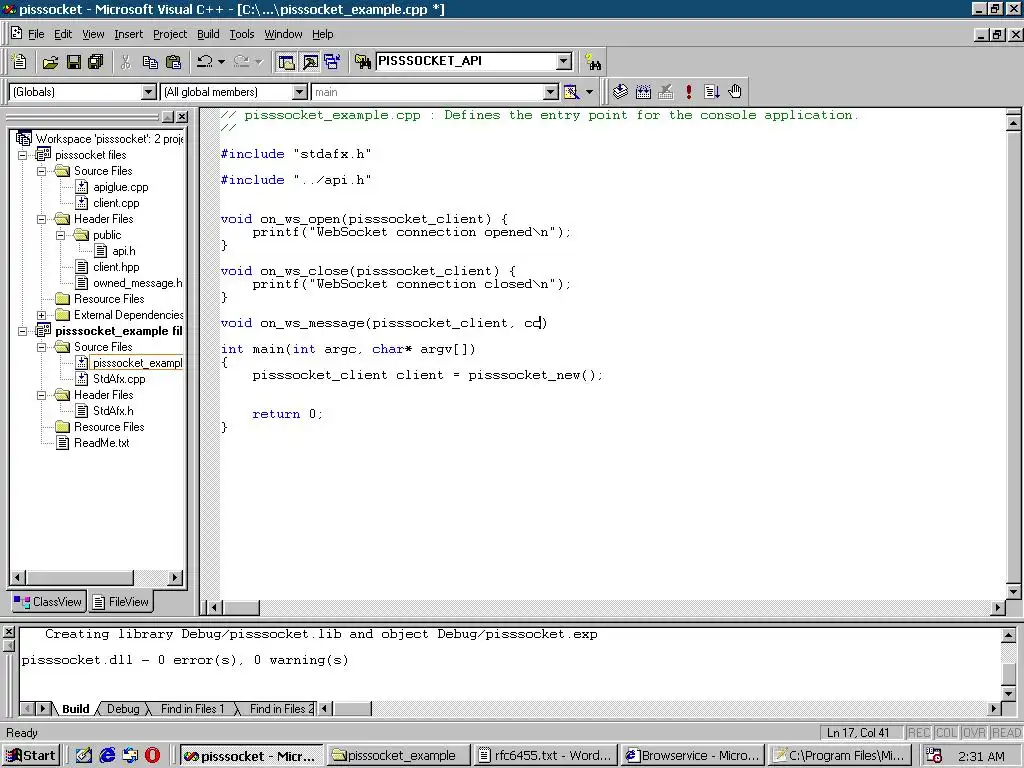Open the File menu
Screen dimensions: 1024x768
36,34
